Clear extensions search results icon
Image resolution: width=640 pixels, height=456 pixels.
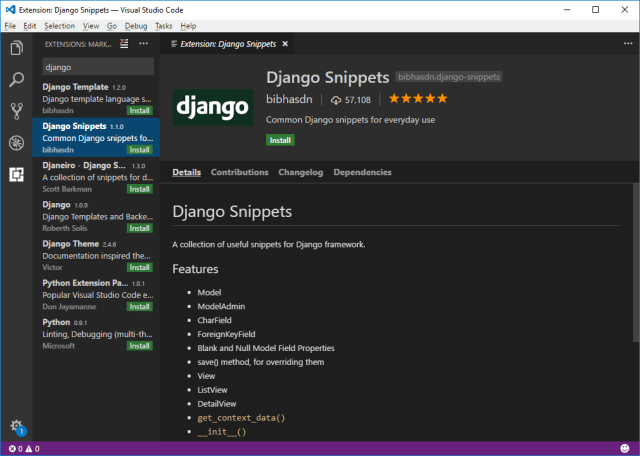click(124, 44)
